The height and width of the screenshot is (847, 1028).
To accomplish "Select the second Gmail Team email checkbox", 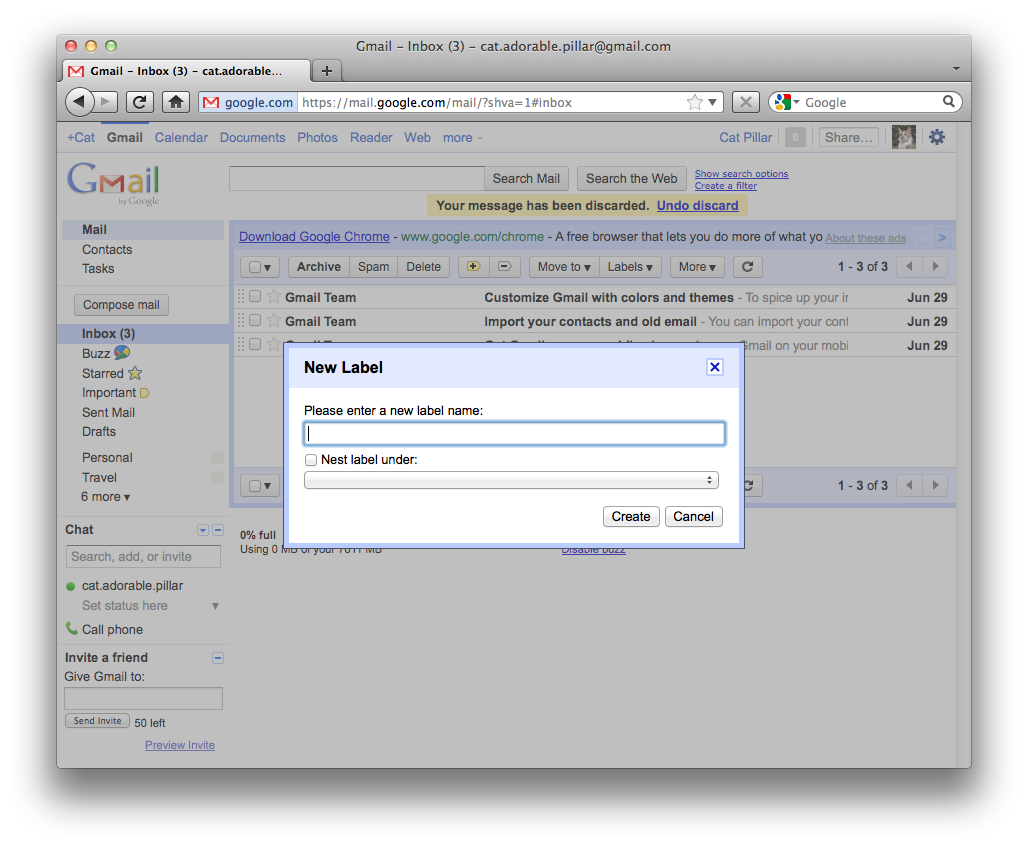I will (x=255, y=321).
